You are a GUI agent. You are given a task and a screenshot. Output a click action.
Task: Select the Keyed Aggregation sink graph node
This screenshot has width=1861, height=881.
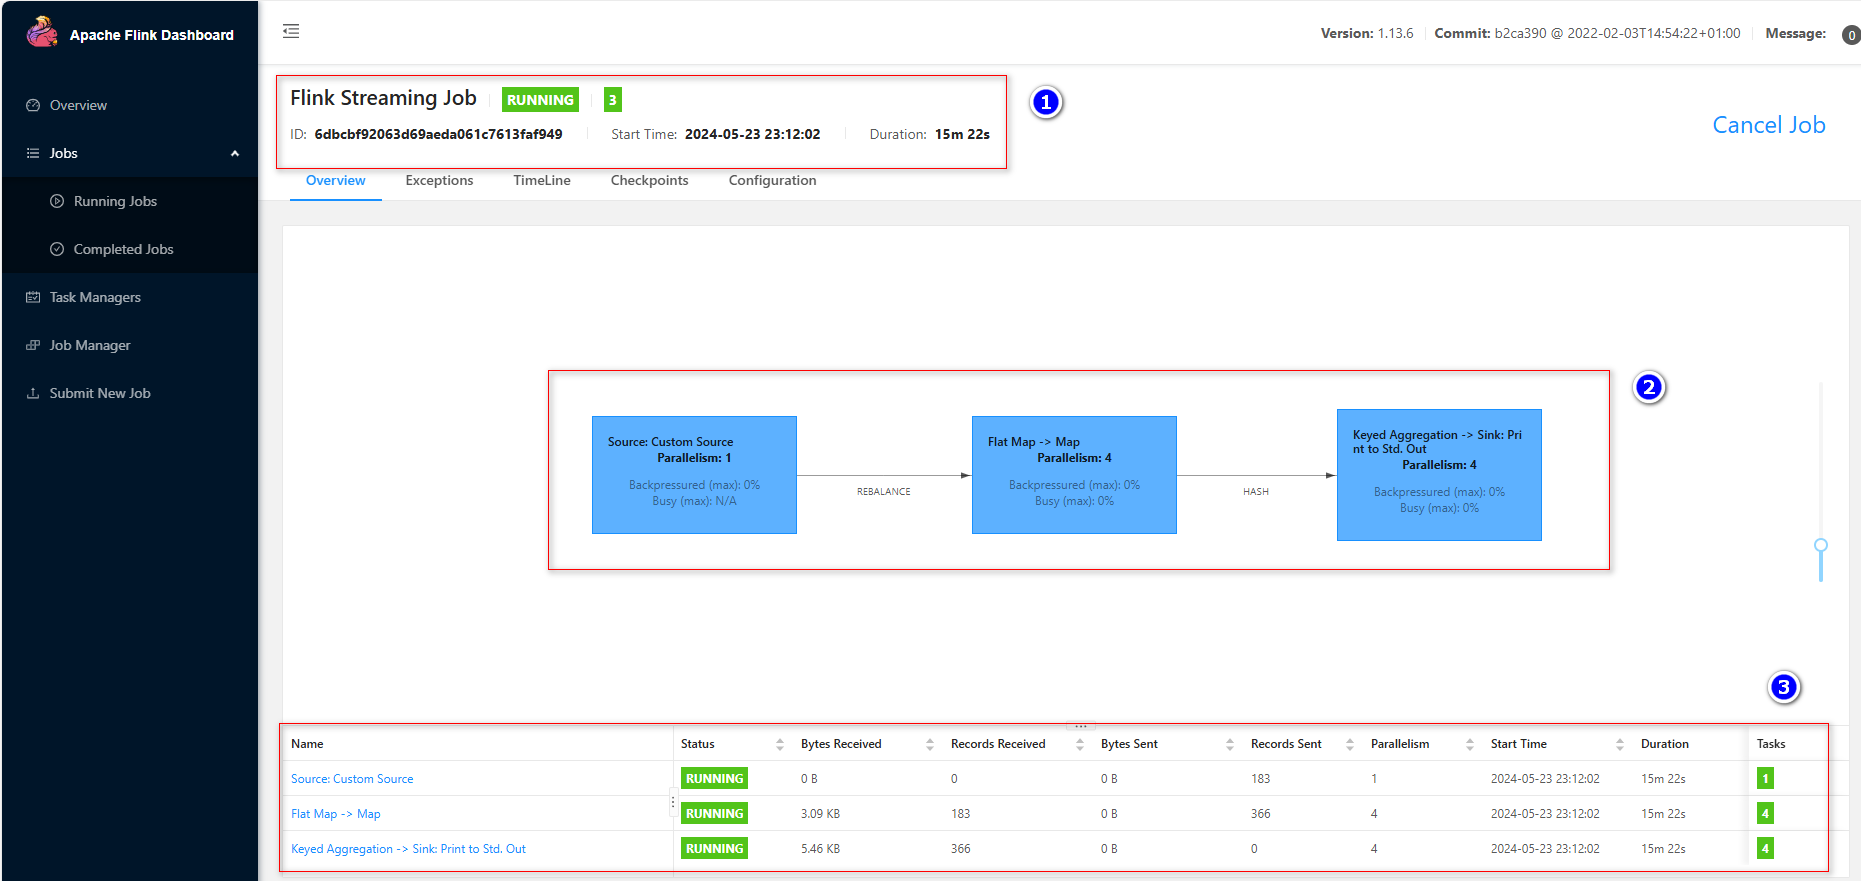tap(1439, 475)
